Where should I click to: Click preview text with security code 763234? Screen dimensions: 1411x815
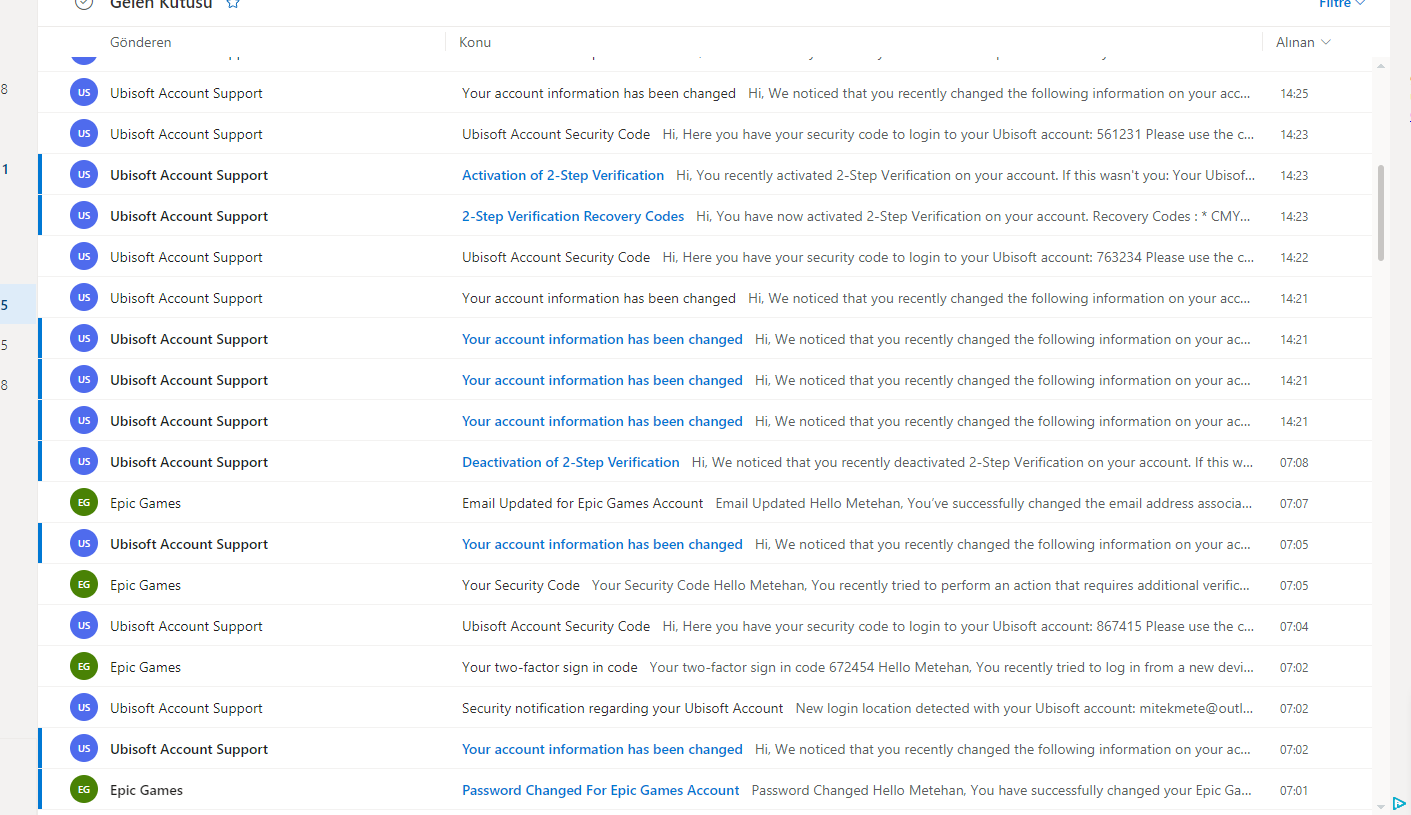(958, 257)
